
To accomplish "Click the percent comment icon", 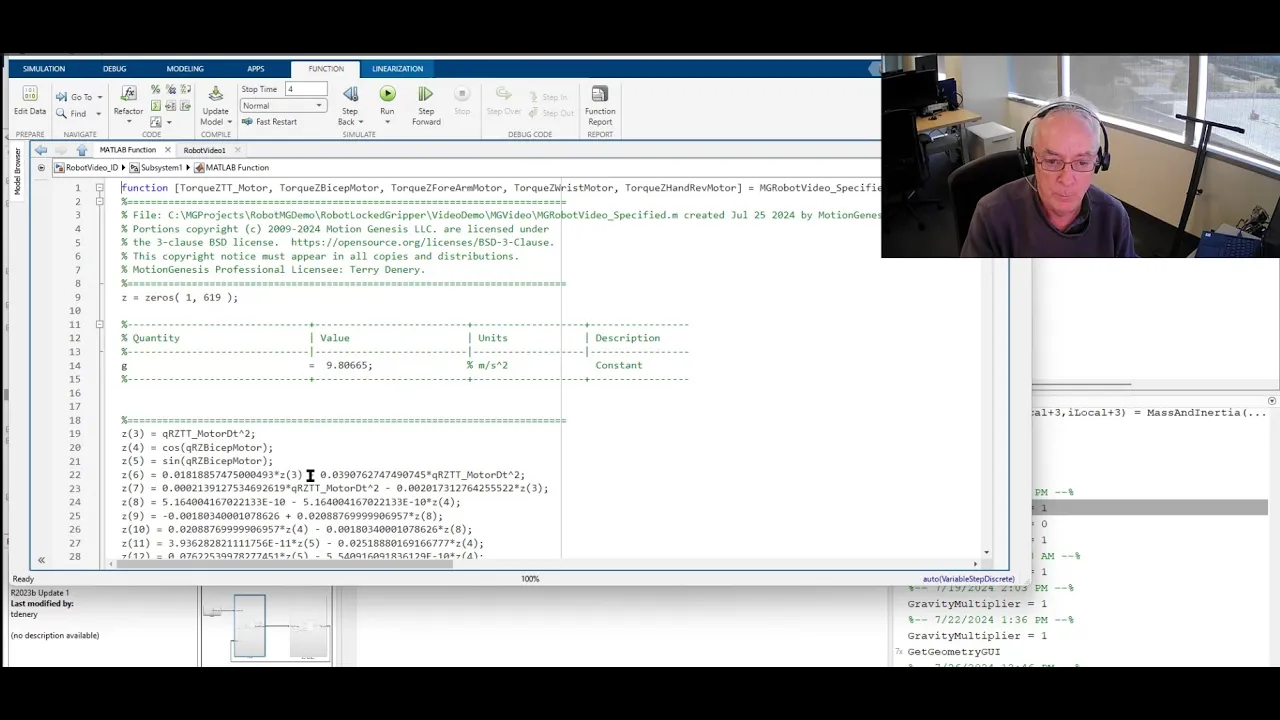I will click(x=155, y=89).
